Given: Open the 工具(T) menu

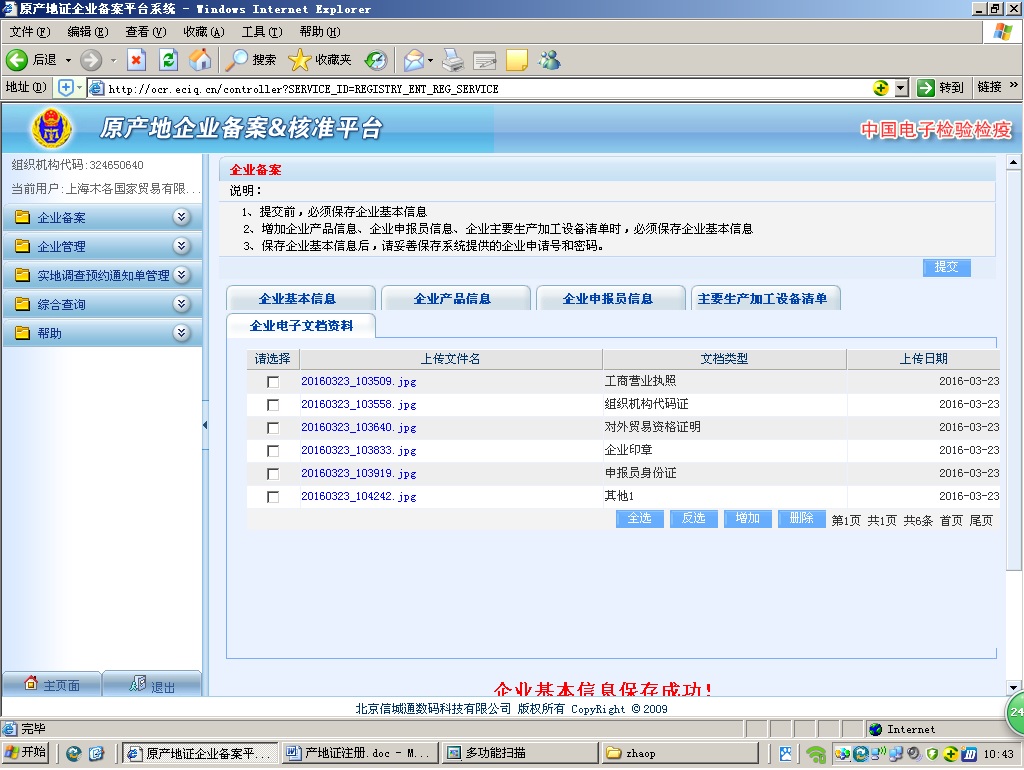Looking at the screenshot, I should pyautogui.click(x=261, y=32).
